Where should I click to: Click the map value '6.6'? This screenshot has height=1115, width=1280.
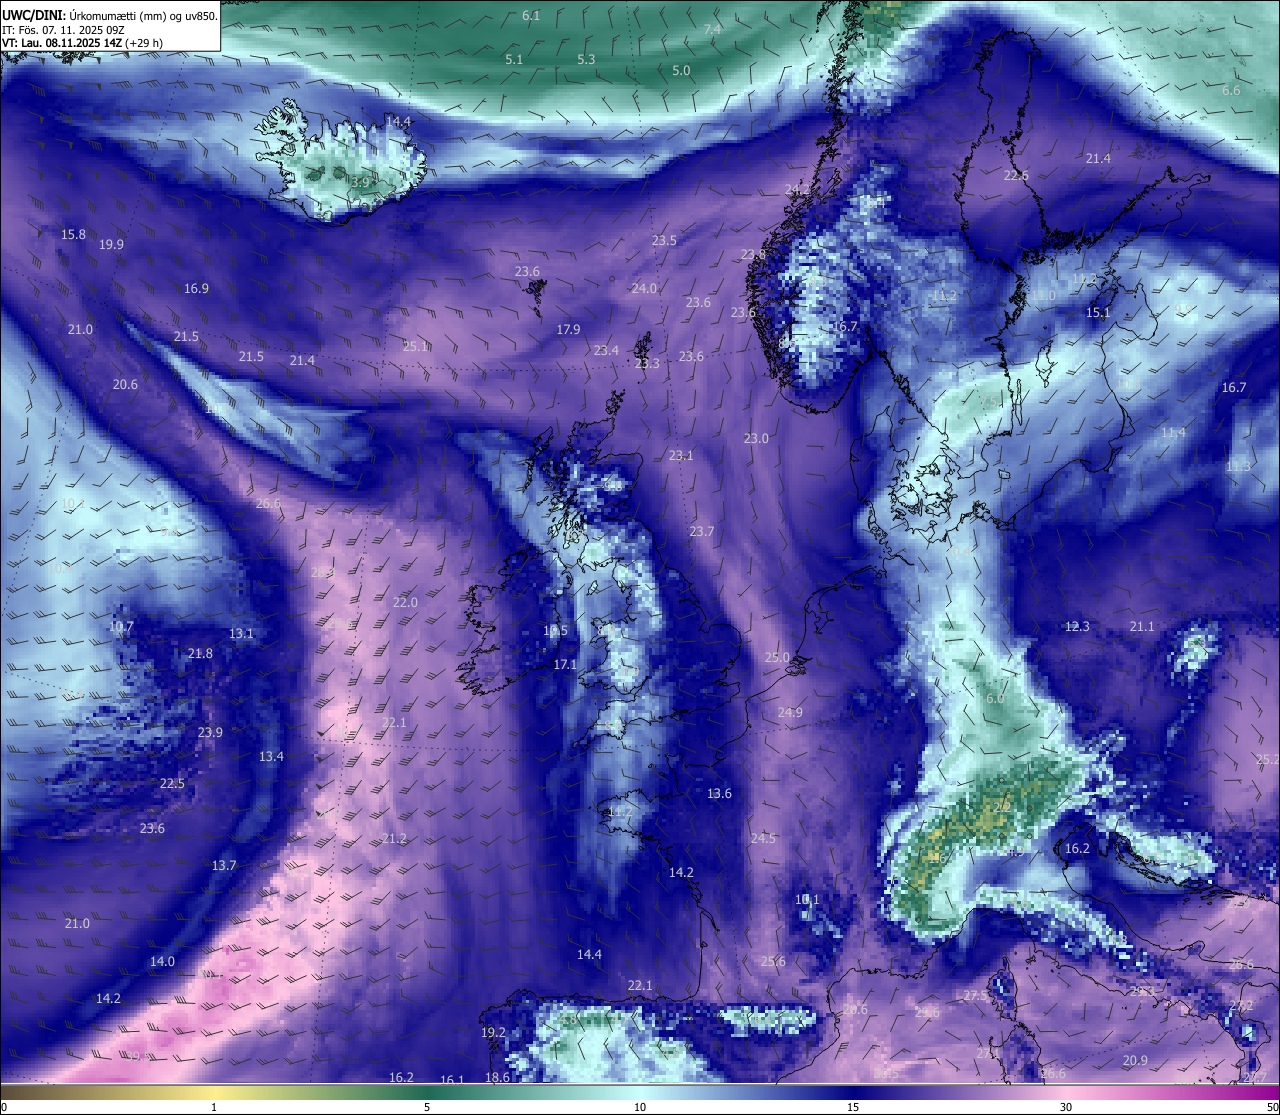1231,90
